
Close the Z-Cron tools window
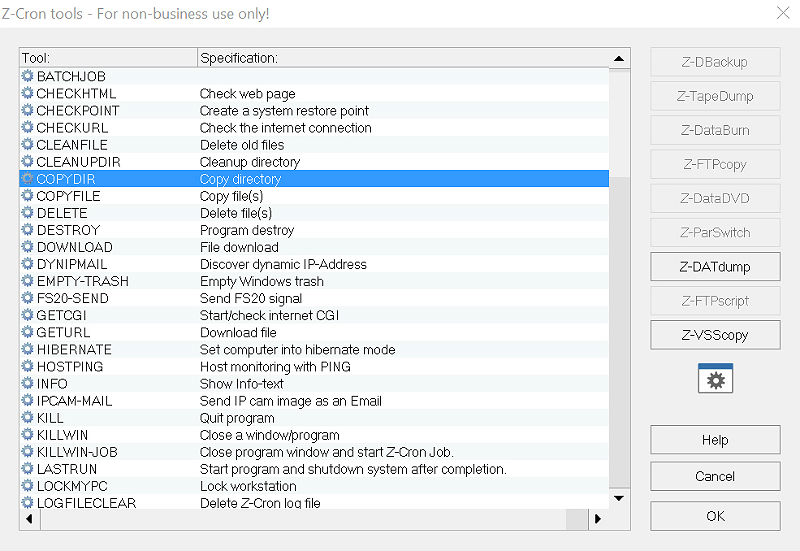(783, 13)
